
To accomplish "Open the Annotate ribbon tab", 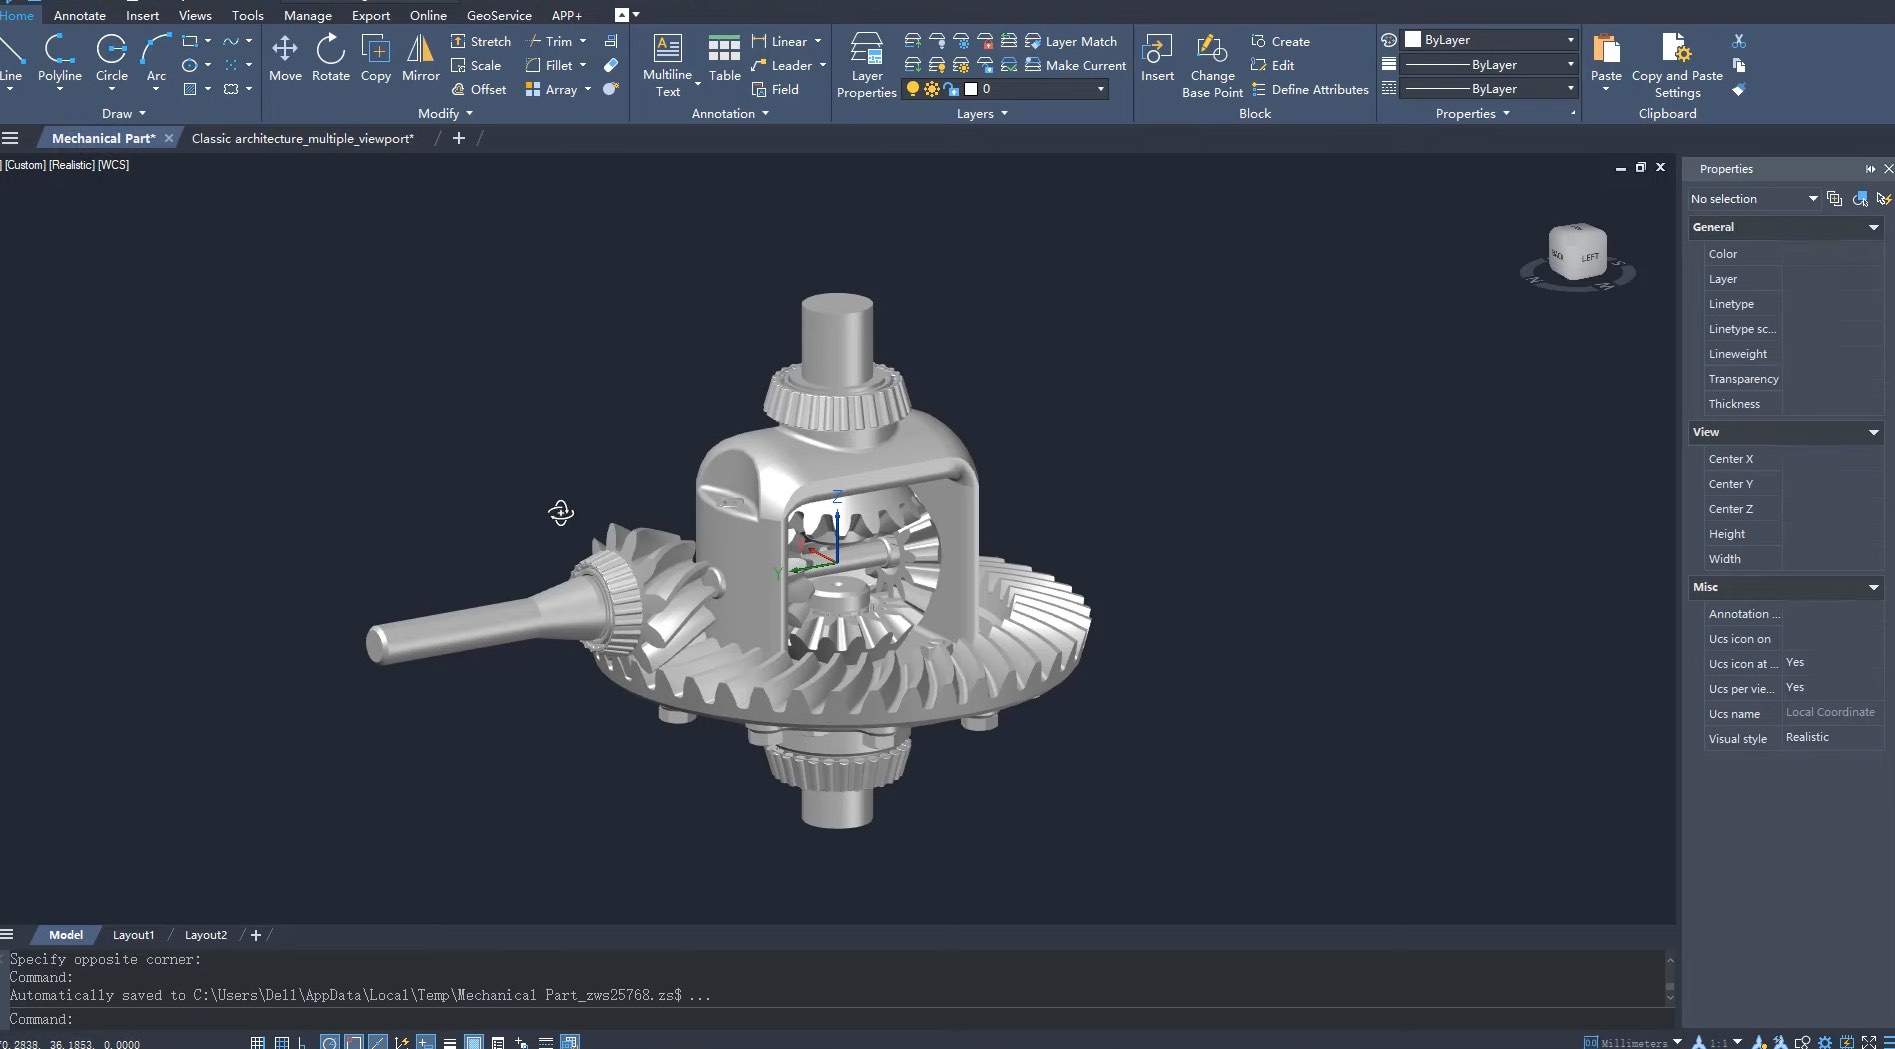I will click(x=79, y=15).
